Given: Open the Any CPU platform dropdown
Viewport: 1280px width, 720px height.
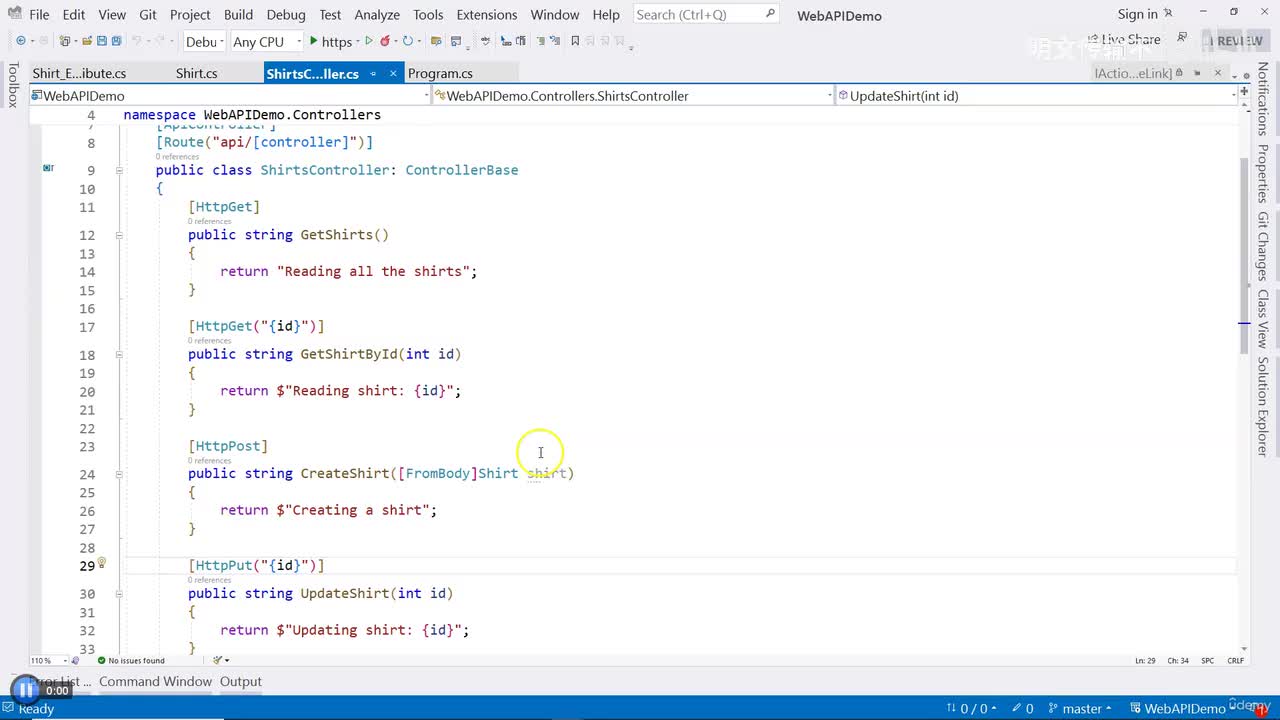Looking at the screenshot, I should tap(266, 41).
